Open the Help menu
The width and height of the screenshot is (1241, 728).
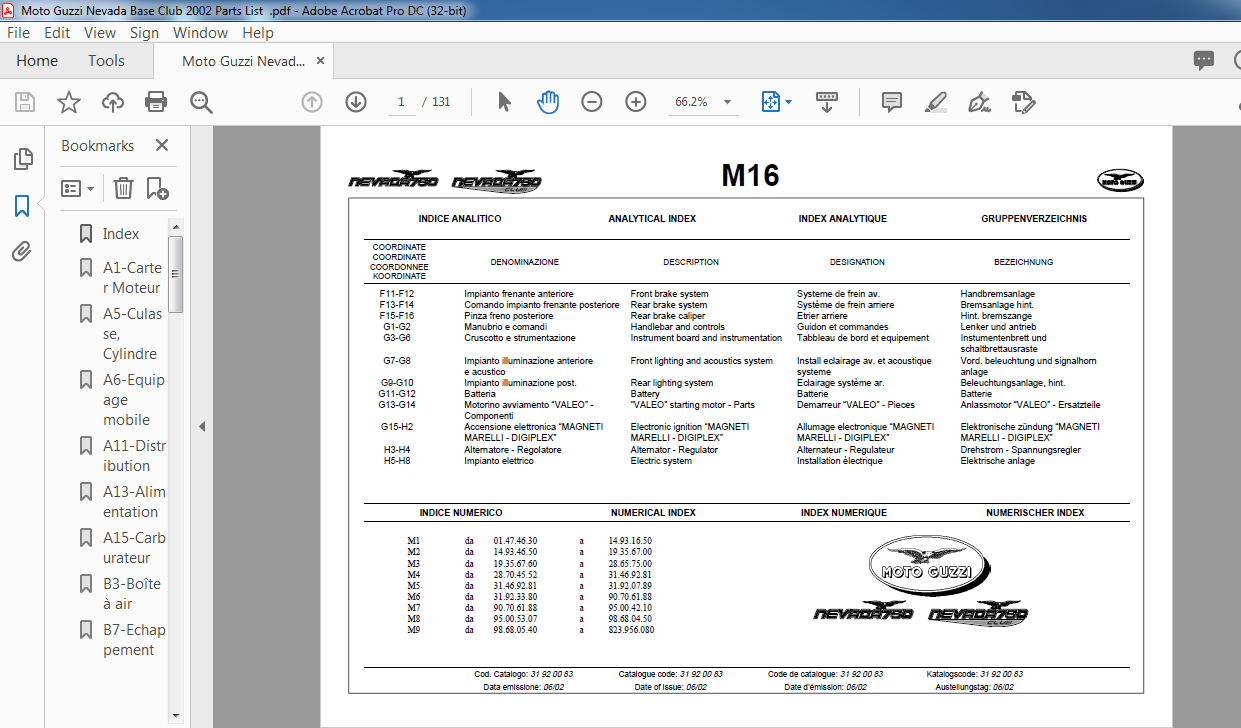click(x=258, y=32)
